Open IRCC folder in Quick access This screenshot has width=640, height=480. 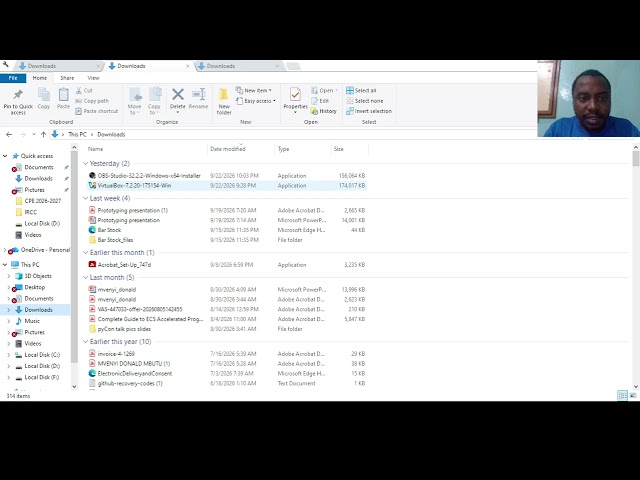tap(30, 212)
